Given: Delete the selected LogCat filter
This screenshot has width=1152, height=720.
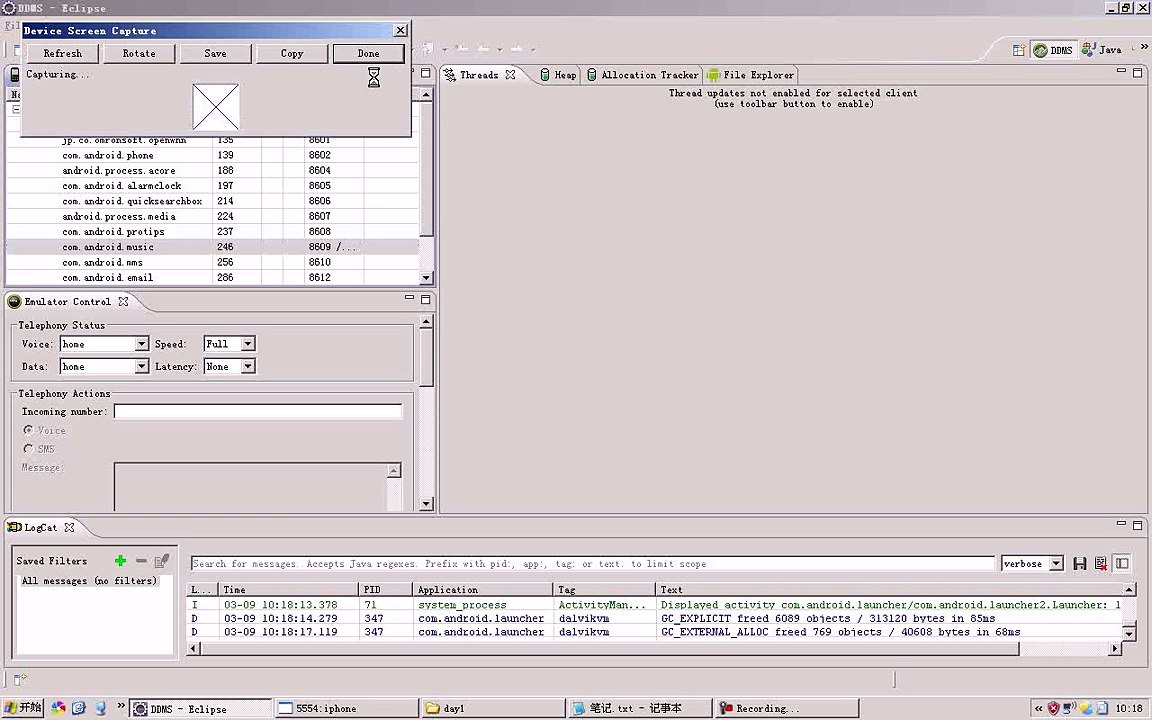Looking at the screenshot, I should click(141, 561).
